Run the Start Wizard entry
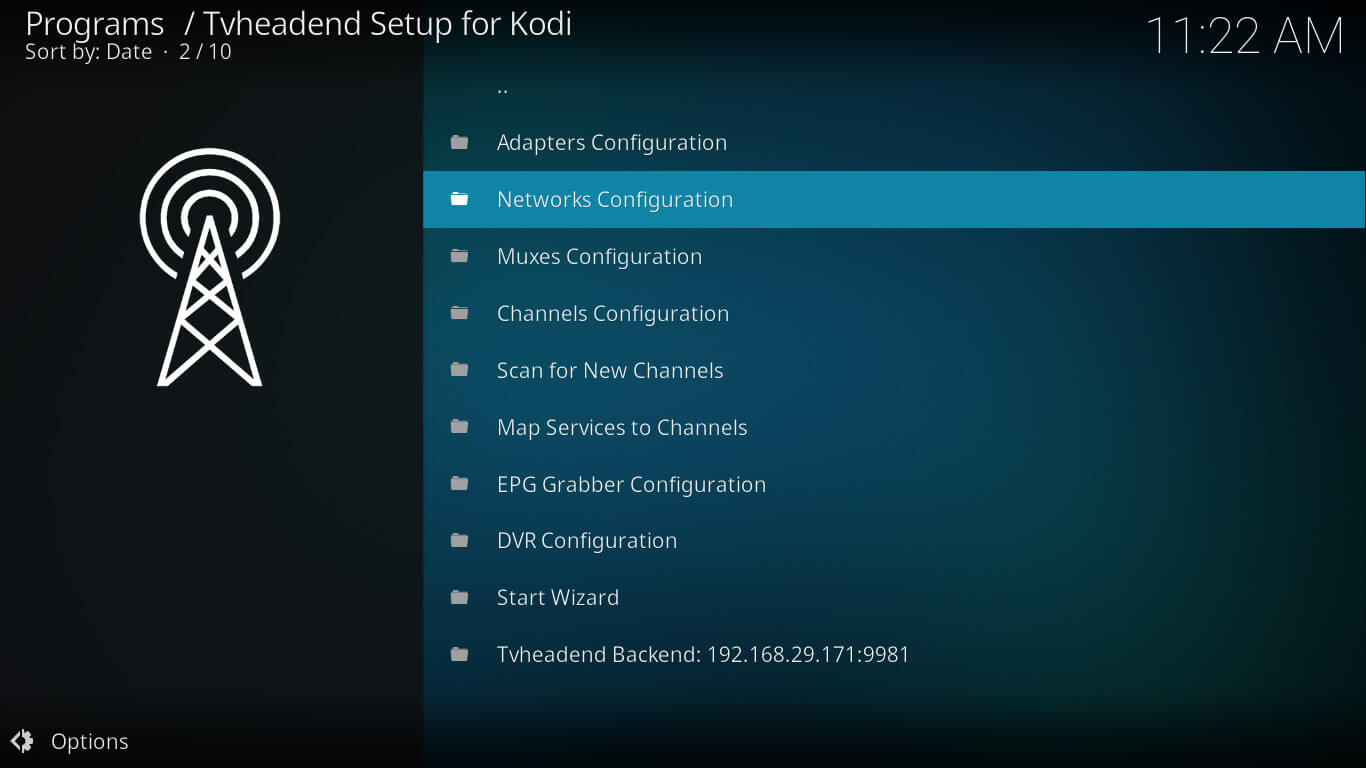1366x768 pixels. (557, 598)
